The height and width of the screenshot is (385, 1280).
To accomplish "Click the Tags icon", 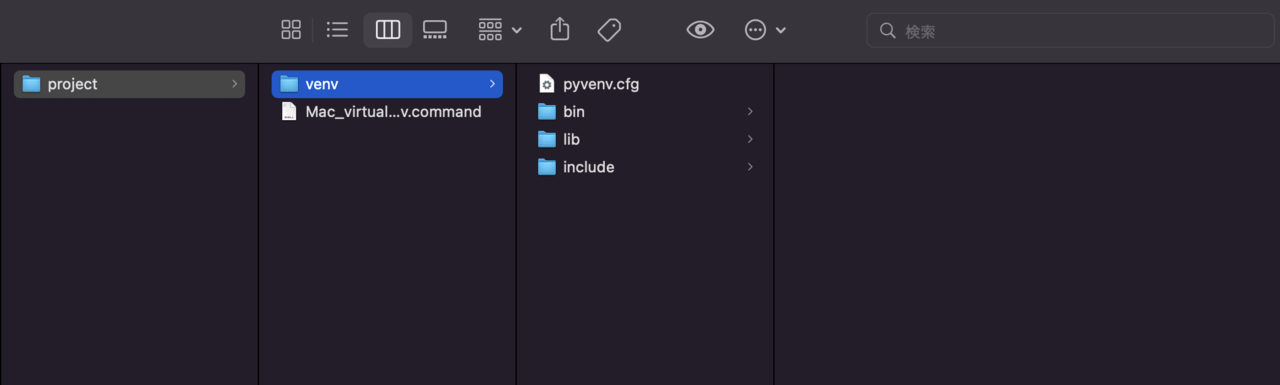I will 609,30.
